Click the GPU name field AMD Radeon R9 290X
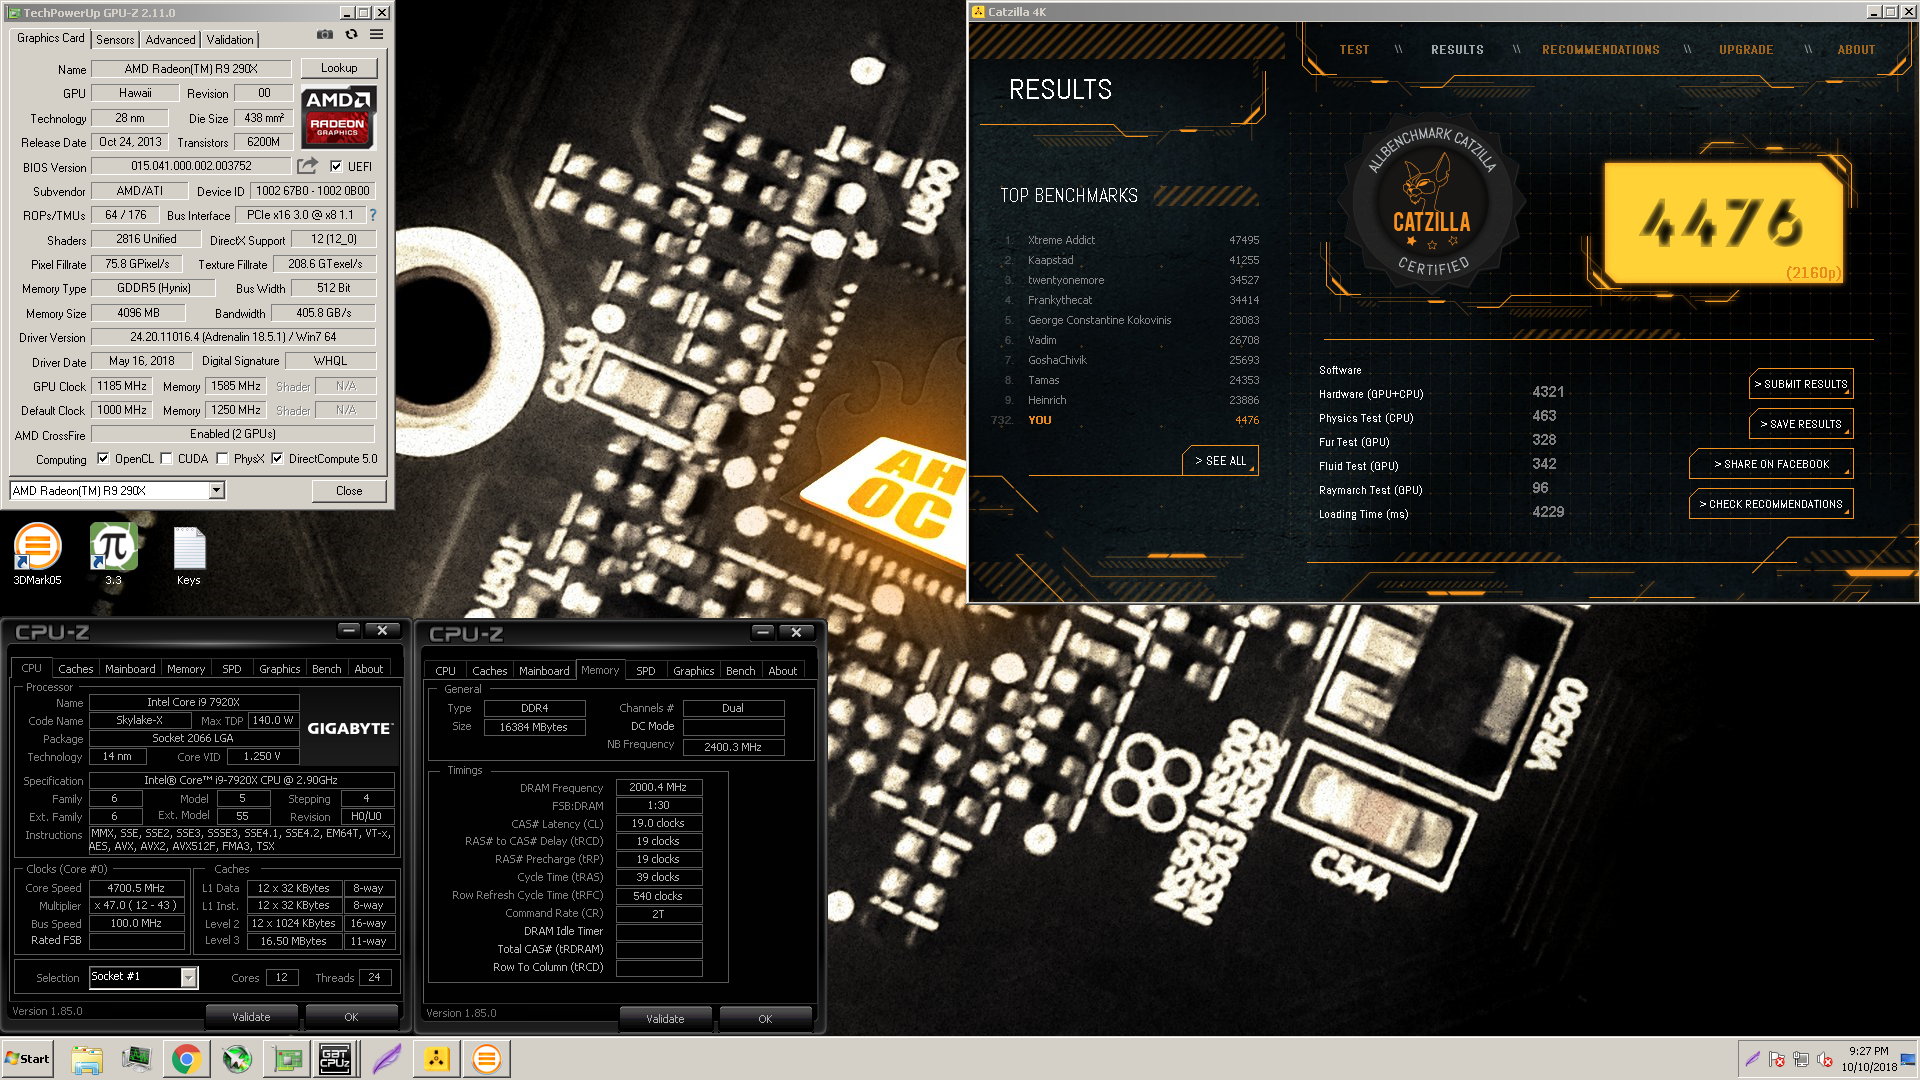This screenshot has width=1920, height=1080. coord(191,69)
